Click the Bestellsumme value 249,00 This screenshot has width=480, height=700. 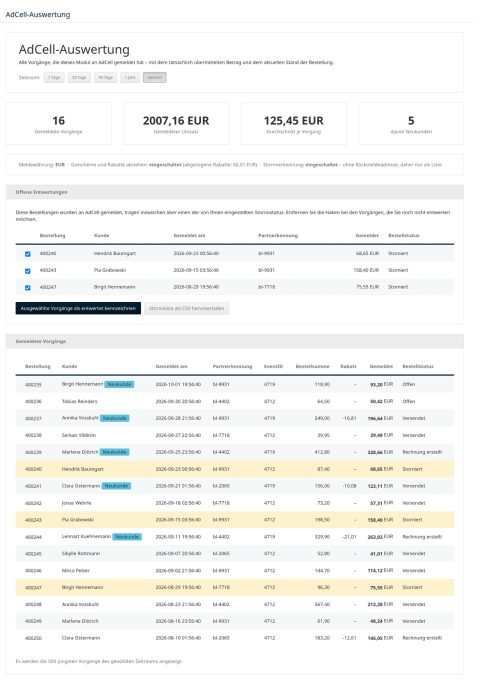coord(322,418)
